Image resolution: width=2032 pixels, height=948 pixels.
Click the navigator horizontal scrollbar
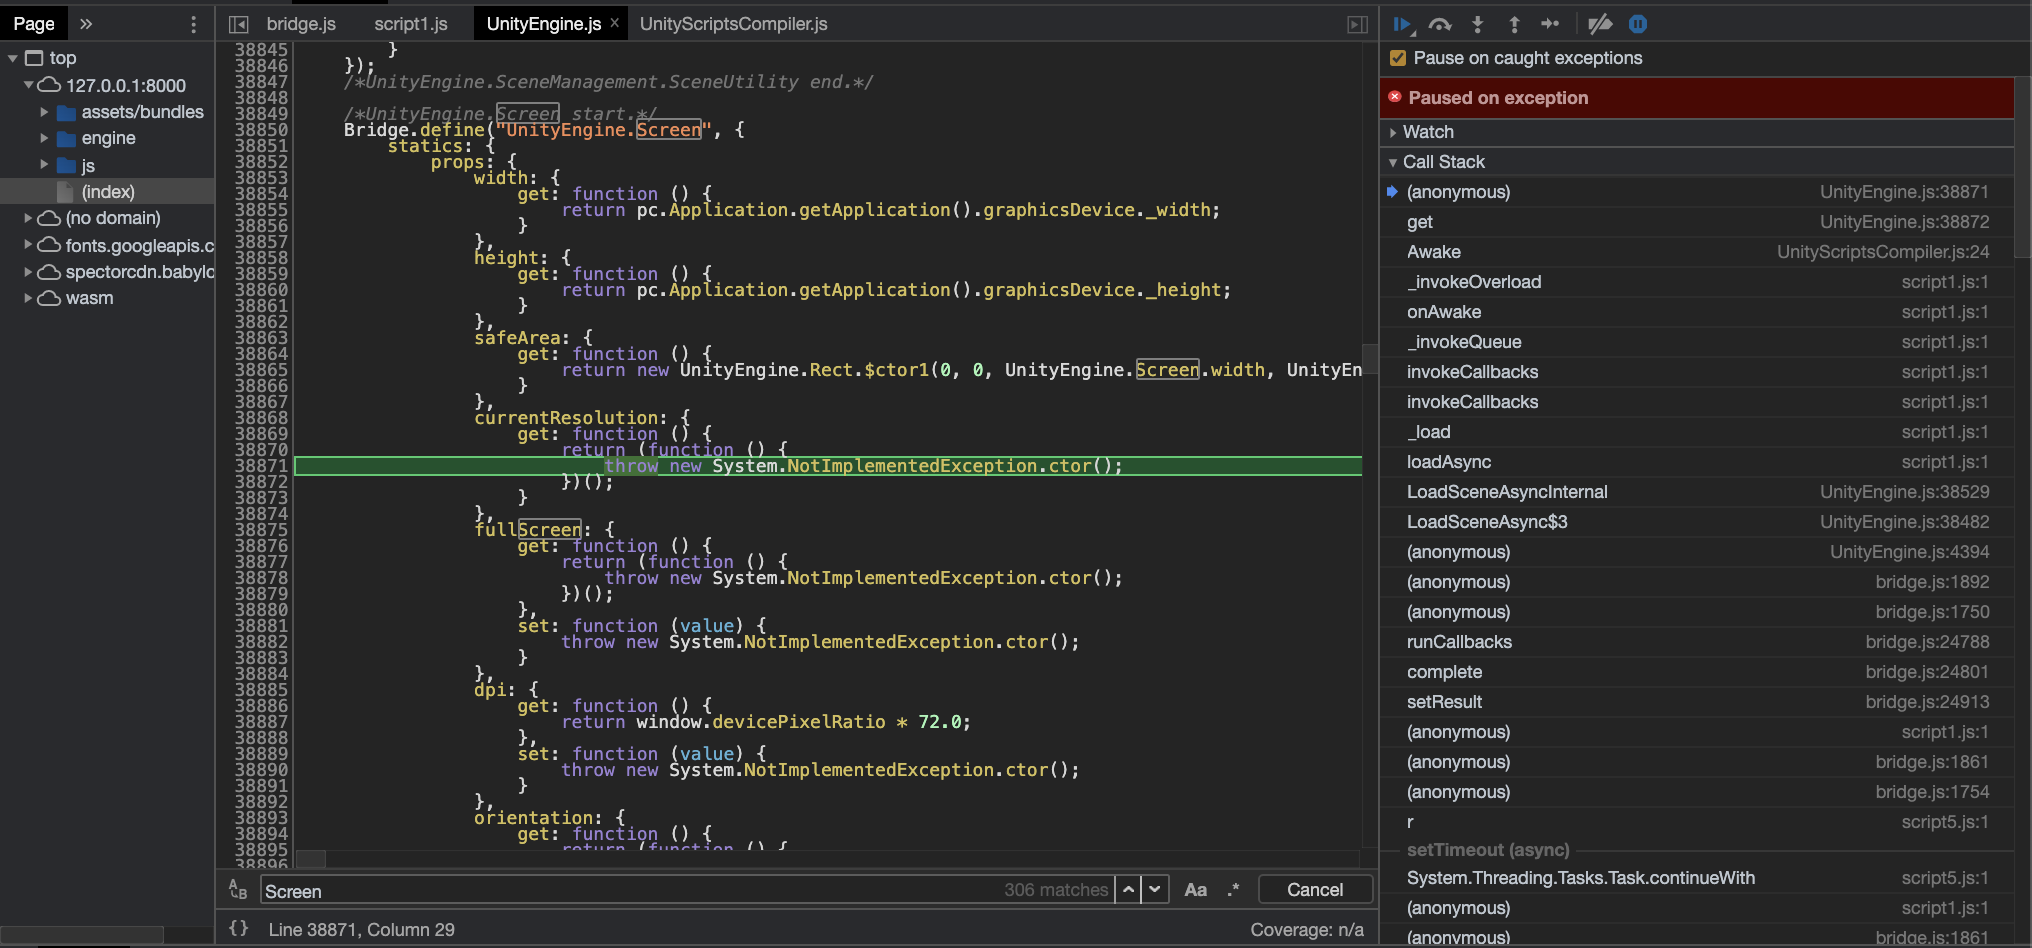[82, 934]
